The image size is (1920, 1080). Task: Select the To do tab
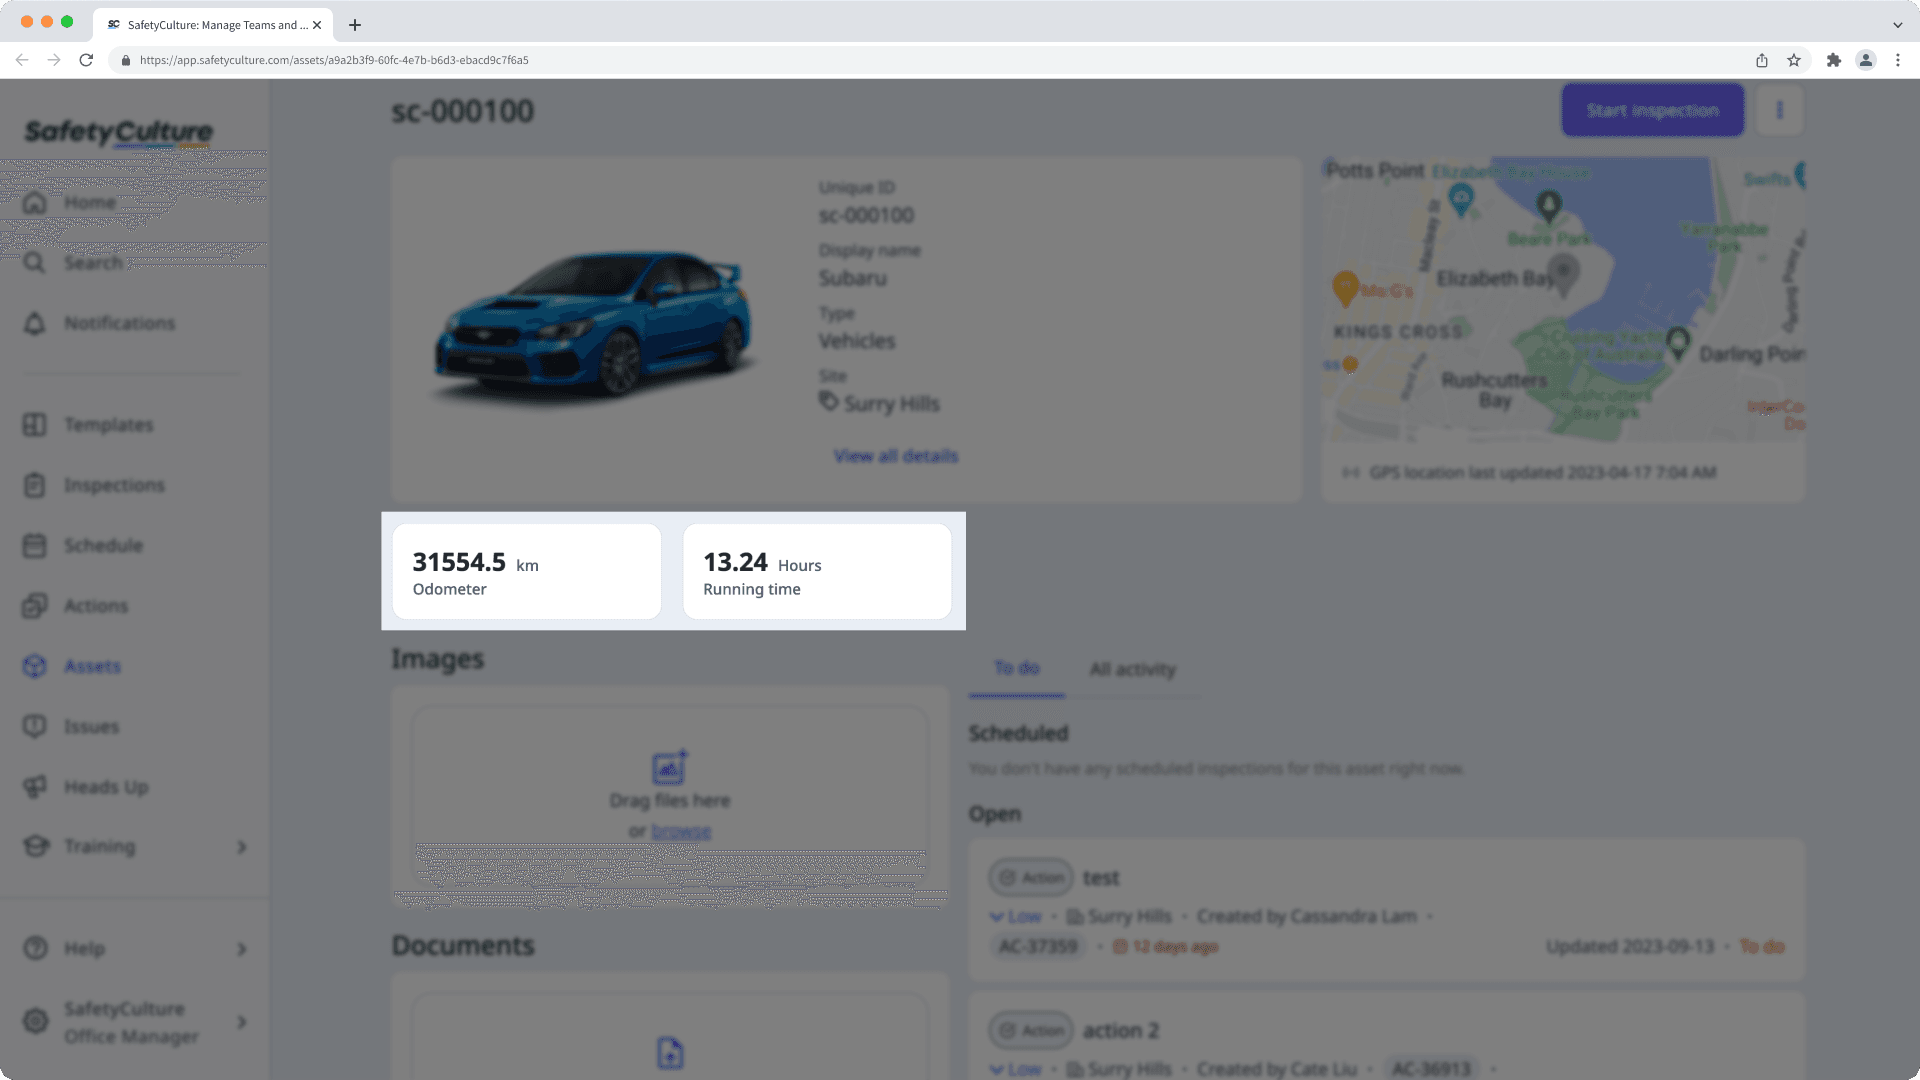click(x=1016, y=668)
